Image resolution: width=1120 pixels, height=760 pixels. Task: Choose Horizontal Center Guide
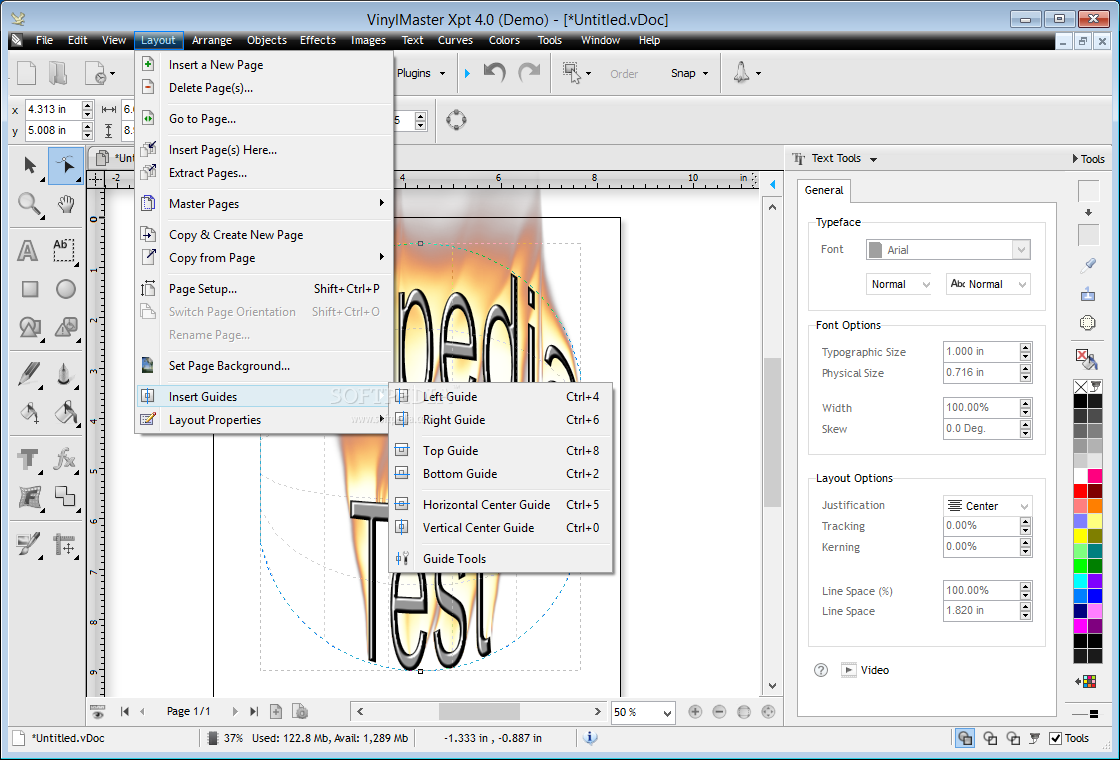click(500, 504)
